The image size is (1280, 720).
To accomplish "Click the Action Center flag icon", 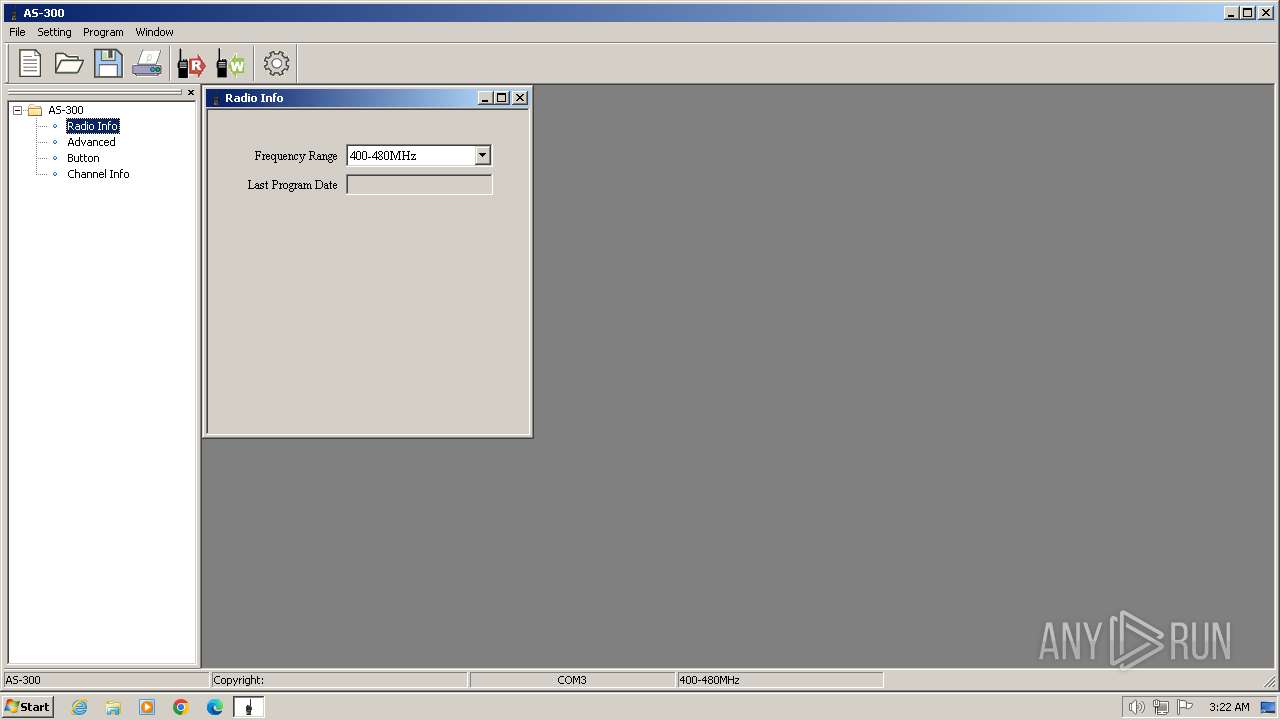I will (1185, 707).
